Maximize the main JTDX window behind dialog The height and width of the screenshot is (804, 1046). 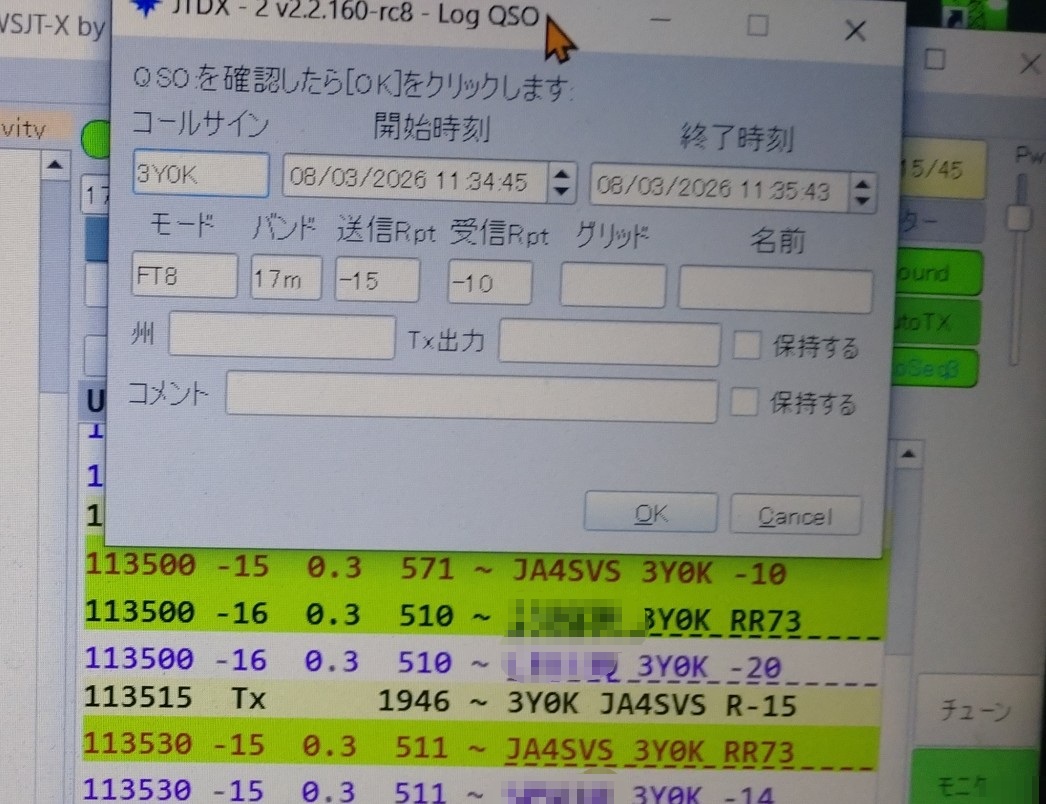tap(935, 60)
